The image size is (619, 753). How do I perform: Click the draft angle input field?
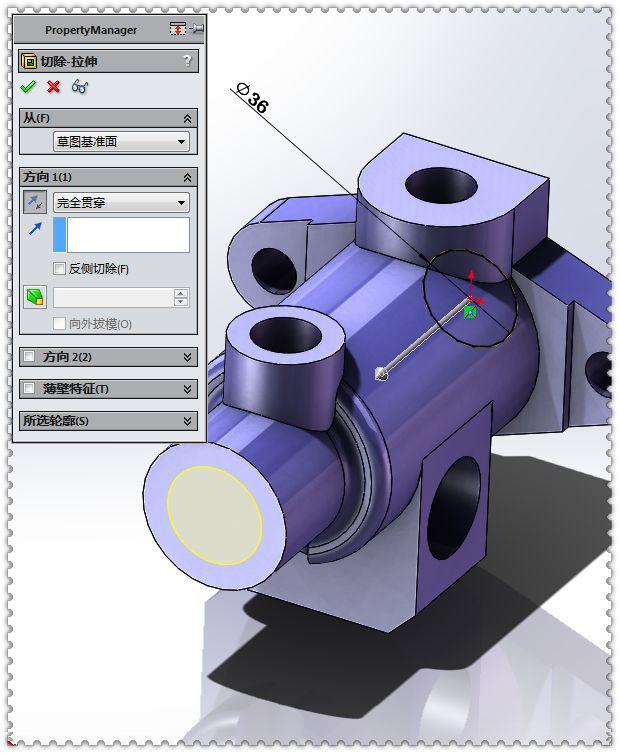(x=113, y=298)
